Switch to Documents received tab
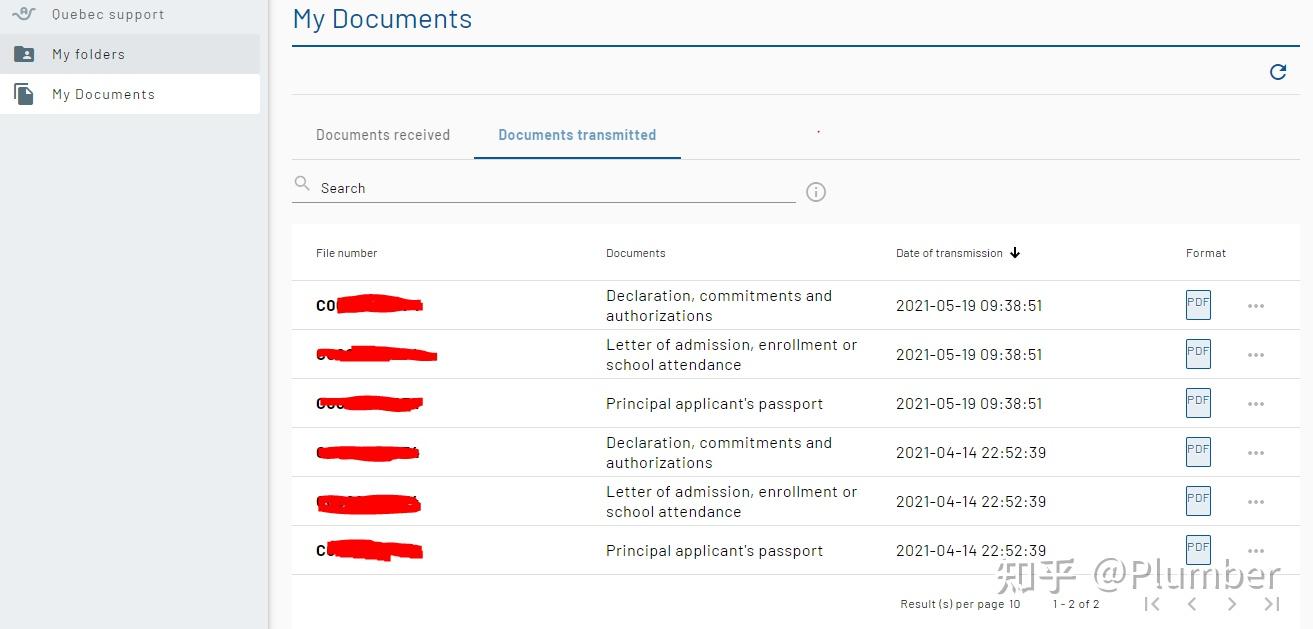The height and width of the screenshot is (629, 1313). click(383, 135)
